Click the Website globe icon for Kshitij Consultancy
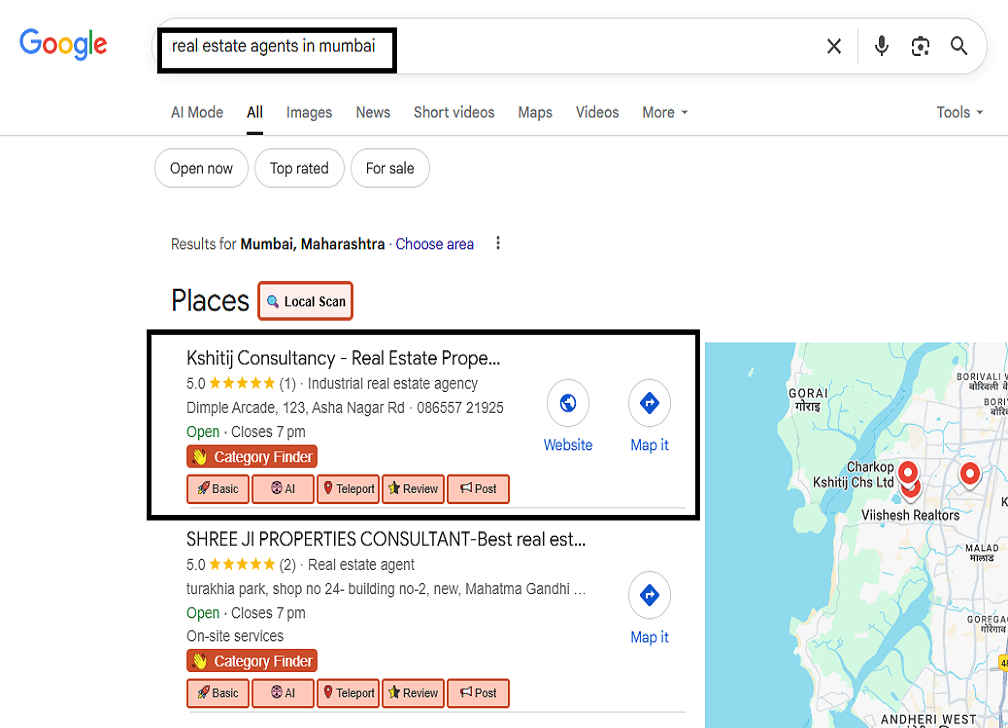This screenshot has height=728, width=1008. [568, 402]
